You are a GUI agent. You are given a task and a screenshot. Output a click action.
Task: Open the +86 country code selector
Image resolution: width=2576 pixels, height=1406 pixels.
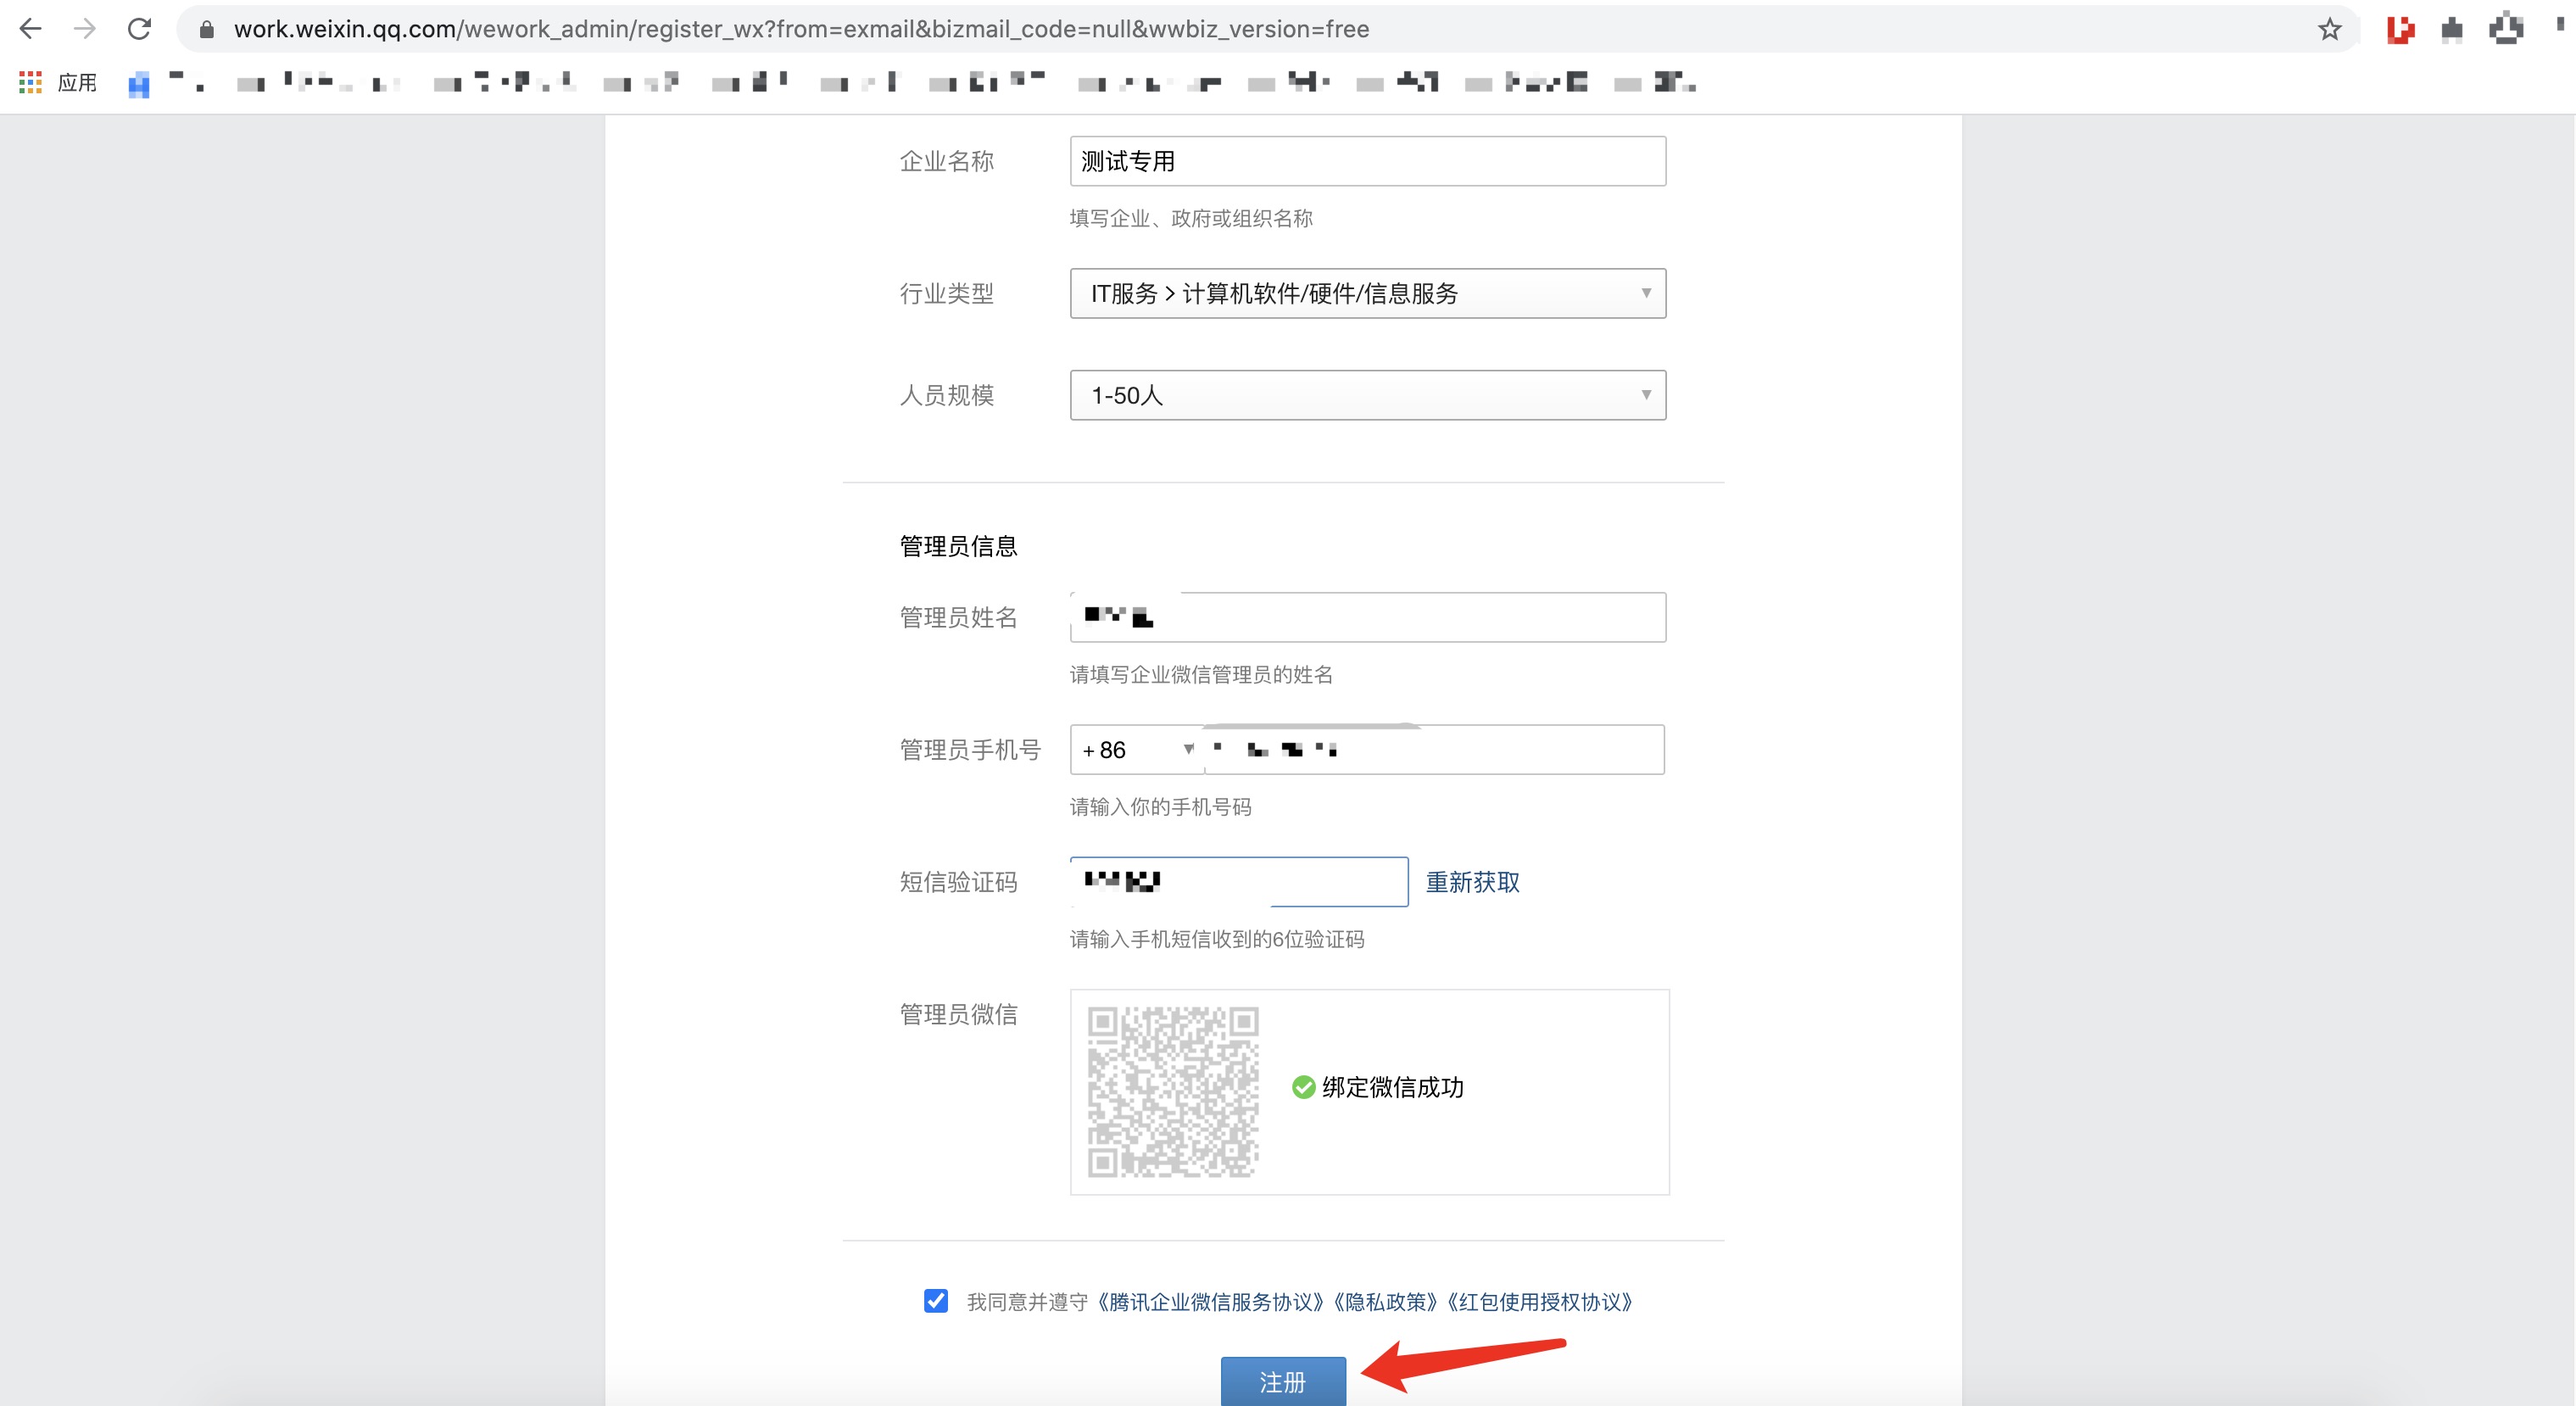pyautogui.click(x=1135, y=750)
